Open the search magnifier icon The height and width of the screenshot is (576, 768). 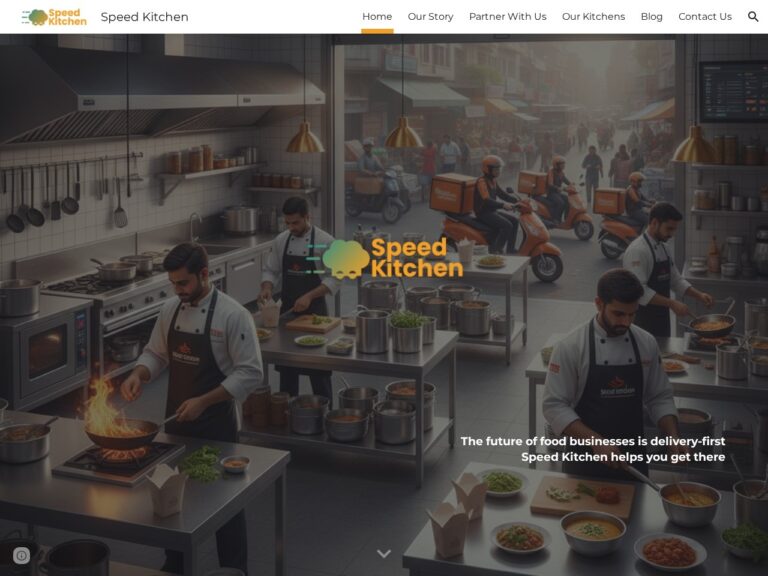pos(753,17)
